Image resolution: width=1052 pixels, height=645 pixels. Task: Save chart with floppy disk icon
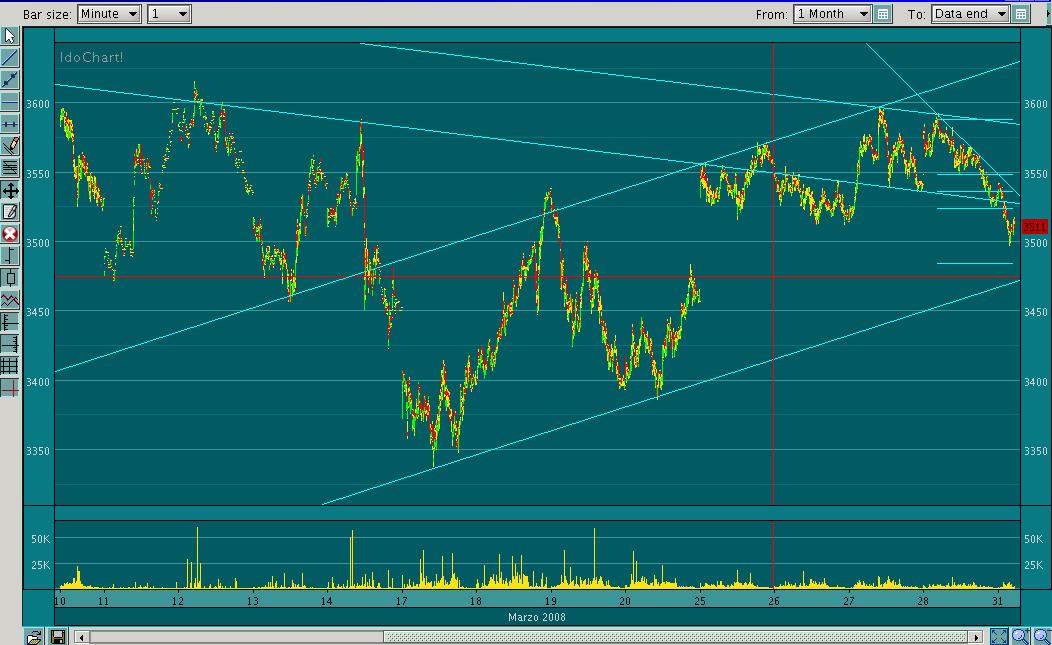[x=58, y=637]
